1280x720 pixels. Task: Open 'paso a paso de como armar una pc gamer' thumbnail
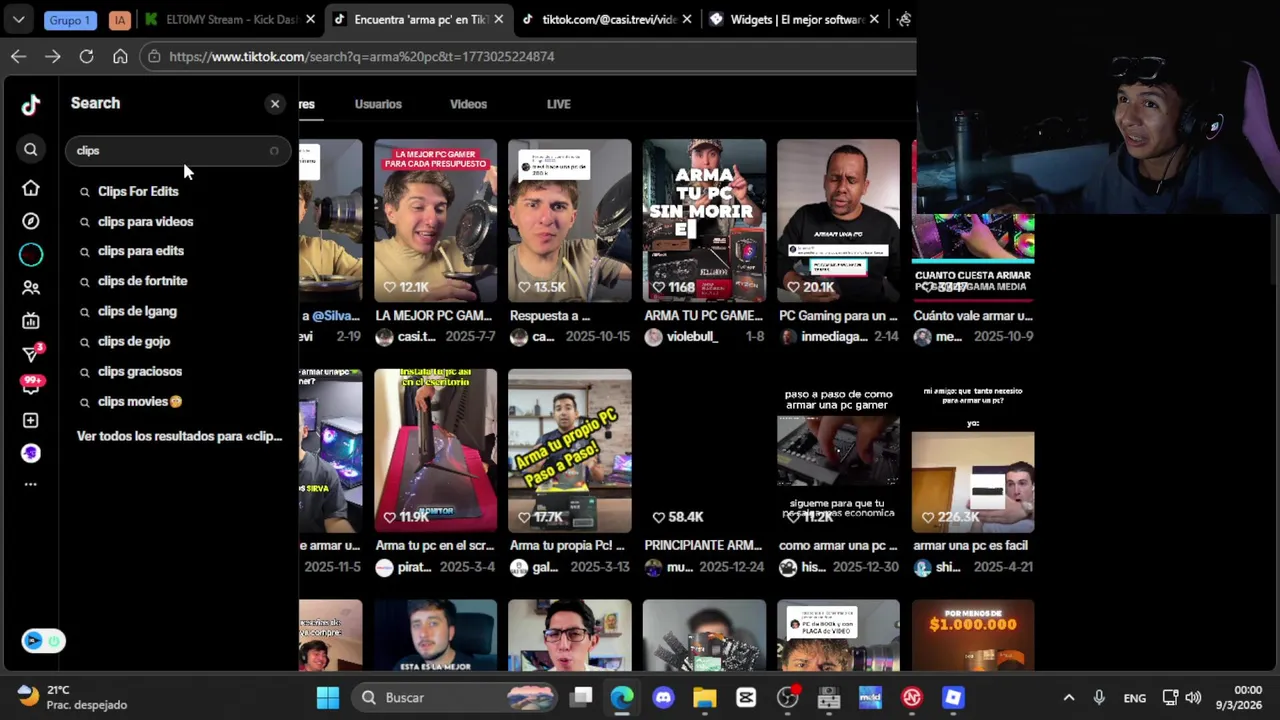point(838,450)
